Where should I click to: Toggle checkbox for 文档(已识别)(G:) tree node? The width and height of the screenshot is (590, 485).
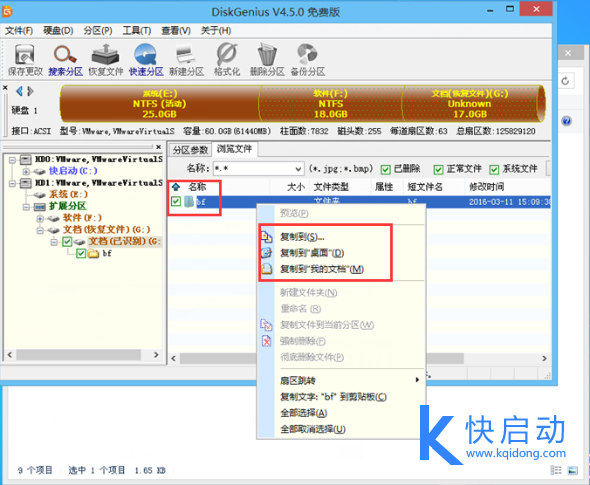[x=67, y=242]
